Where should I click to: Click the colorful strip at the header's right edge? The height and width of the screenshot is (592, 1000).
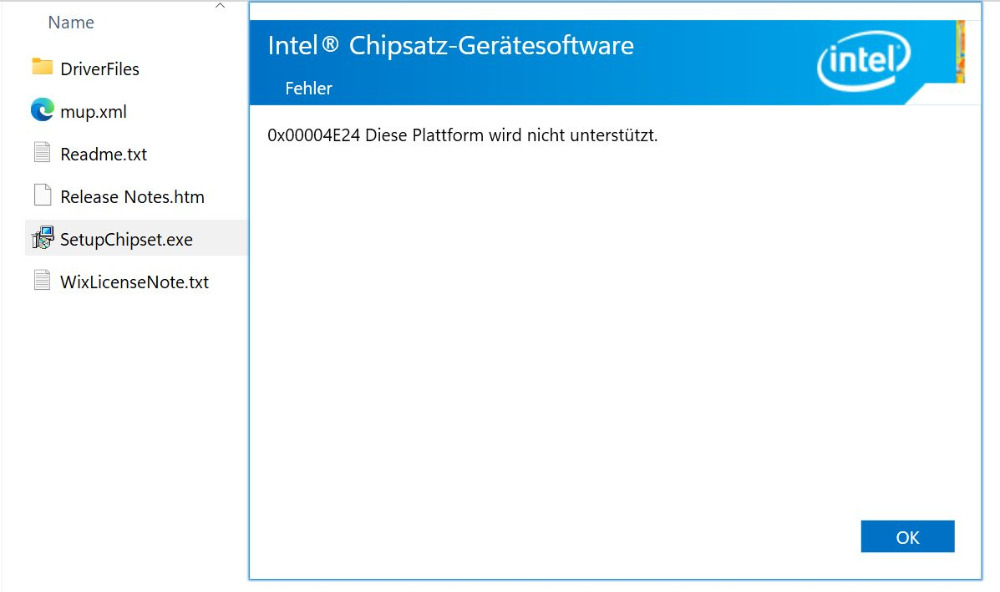click(x=961, y=52)
